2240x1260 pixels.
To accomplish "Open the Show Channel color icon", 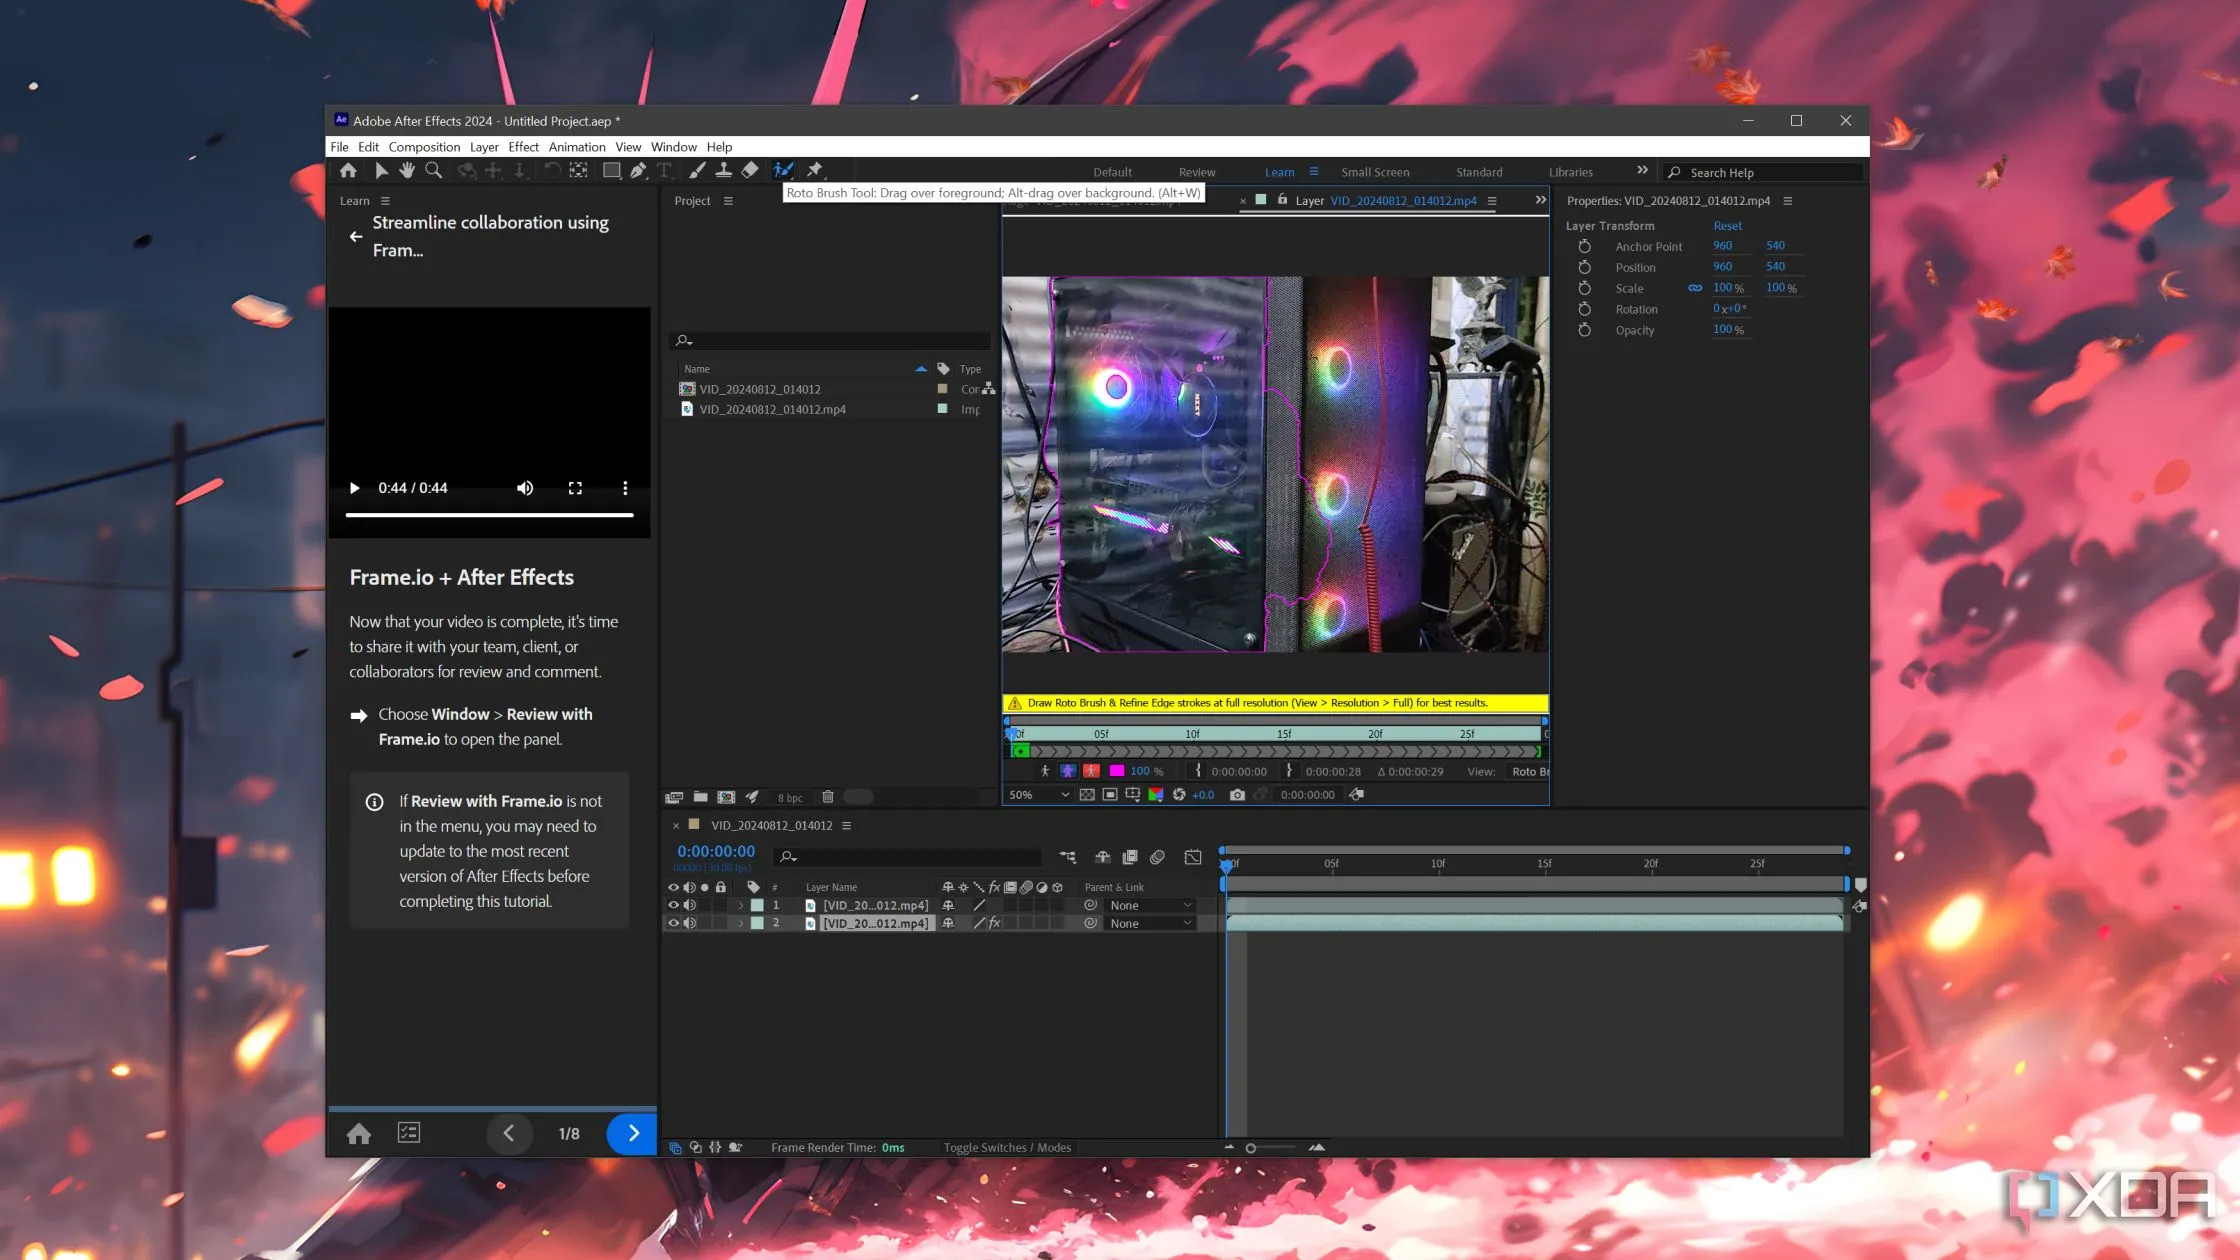I will click(x=1156, y=795).
